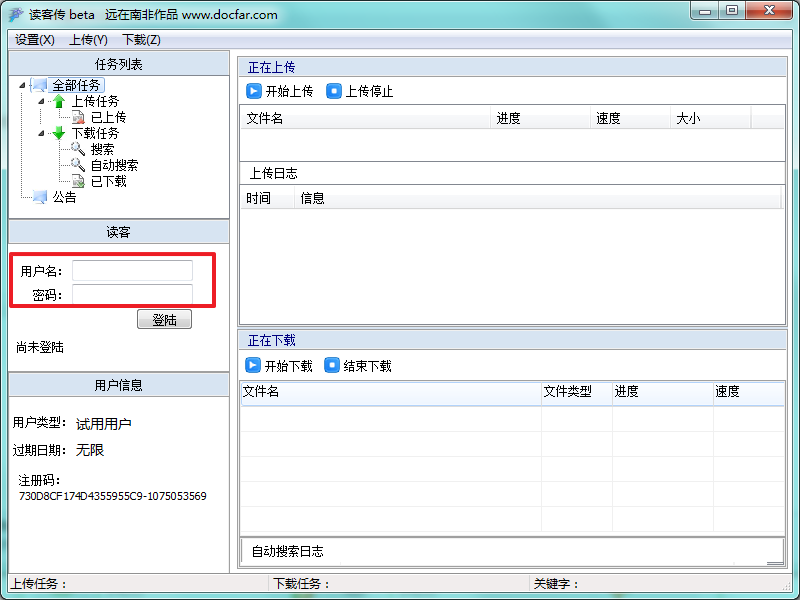Click the 已下载 document icon
The image size is (800, 600).
tap(78, 181)
